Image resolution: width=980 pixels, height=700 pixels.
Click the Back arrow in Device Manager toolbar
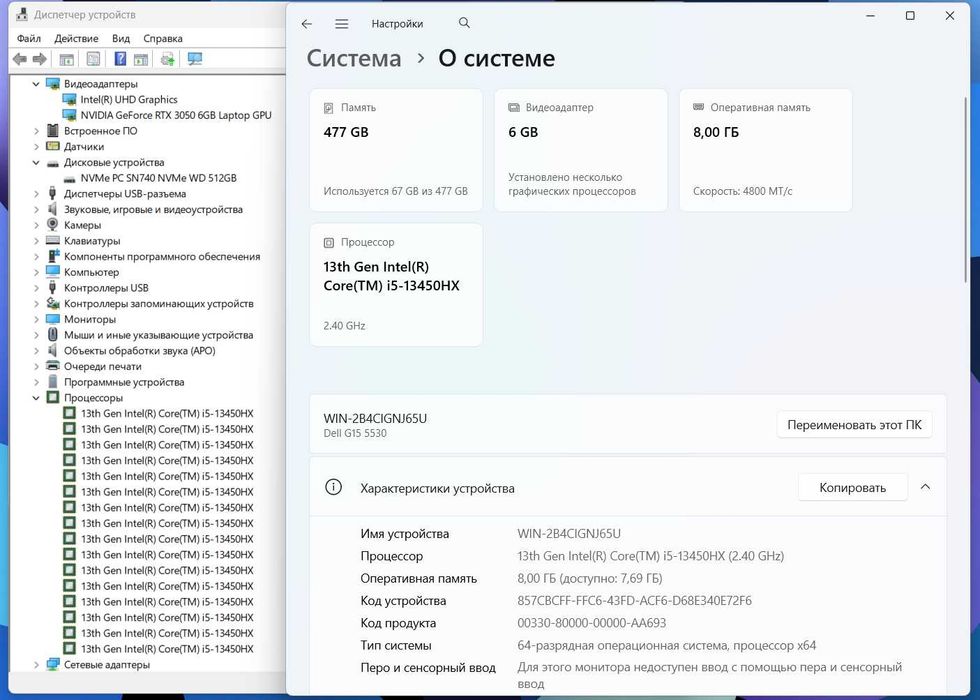click(19, 59)
